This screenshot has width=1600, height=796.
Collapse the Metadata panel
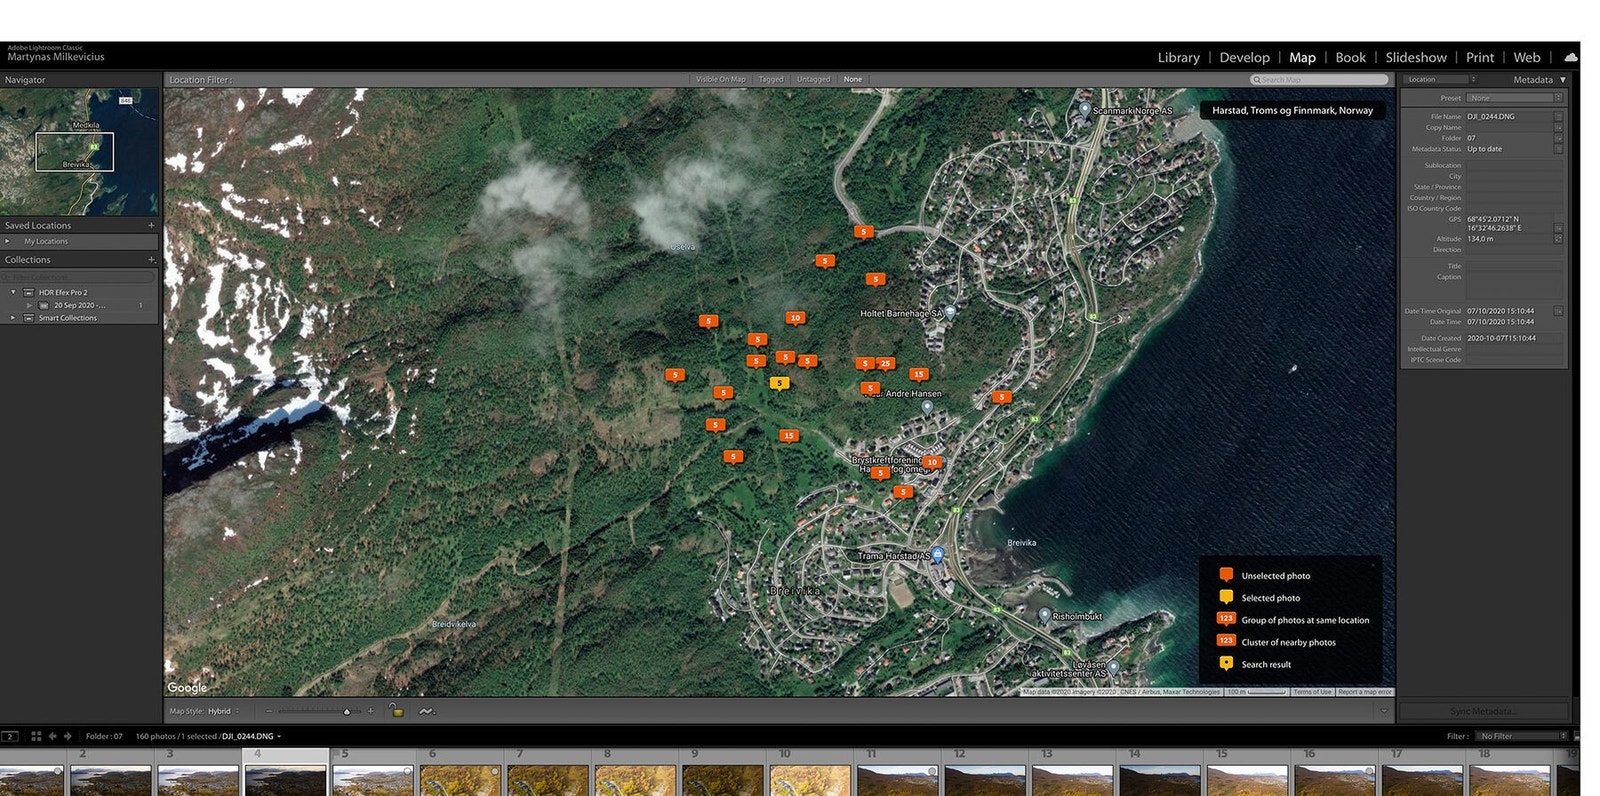[1562, 80]
